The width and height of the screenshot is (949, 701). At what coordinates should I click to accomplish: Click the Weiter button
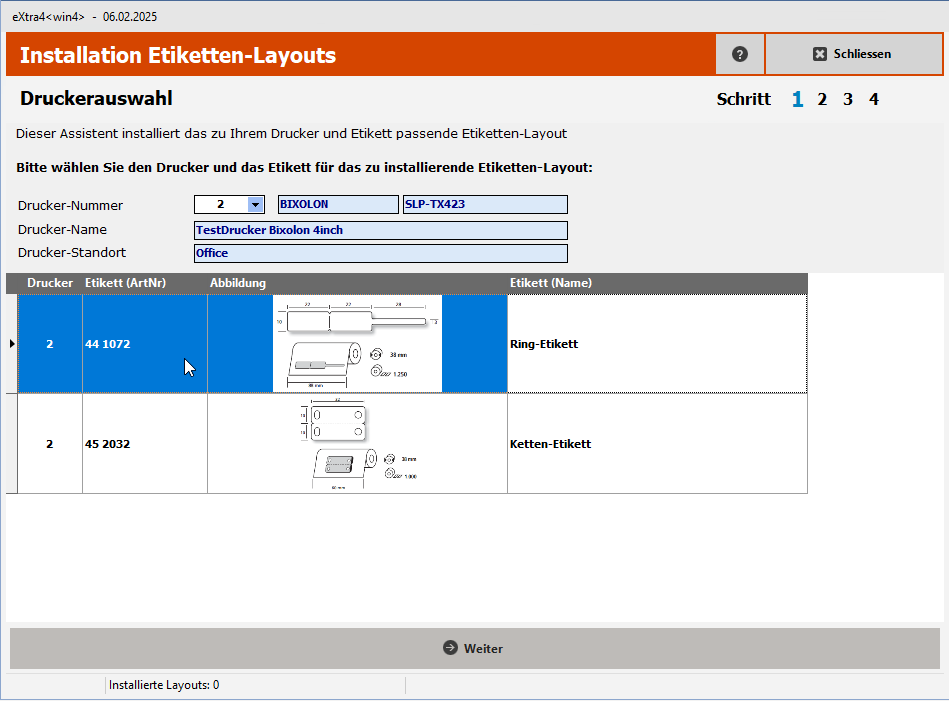tap(473, 648)
